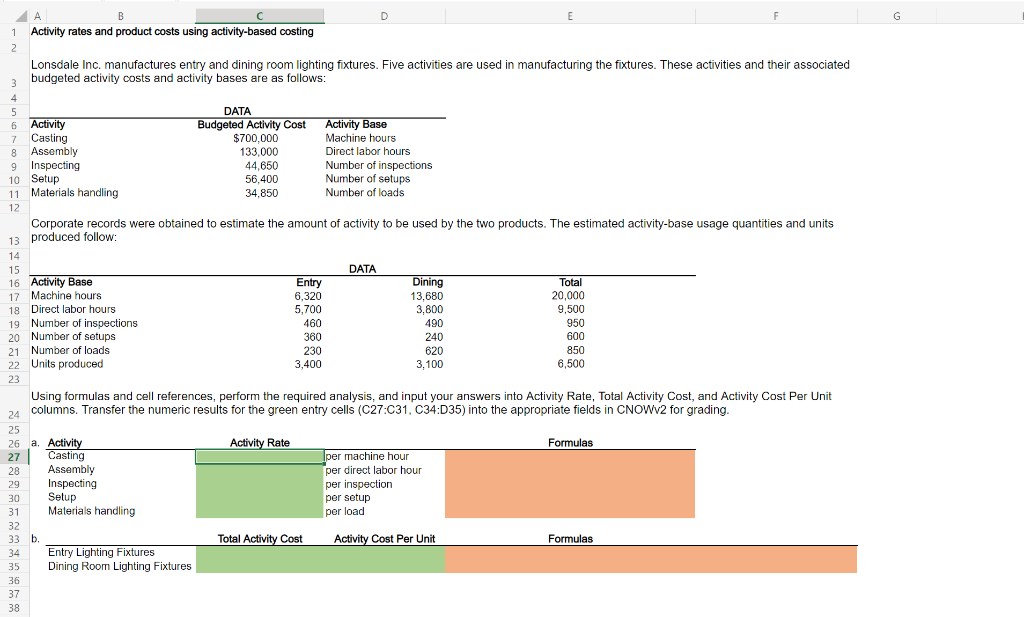Select column header E

click(x=569, y=16)
